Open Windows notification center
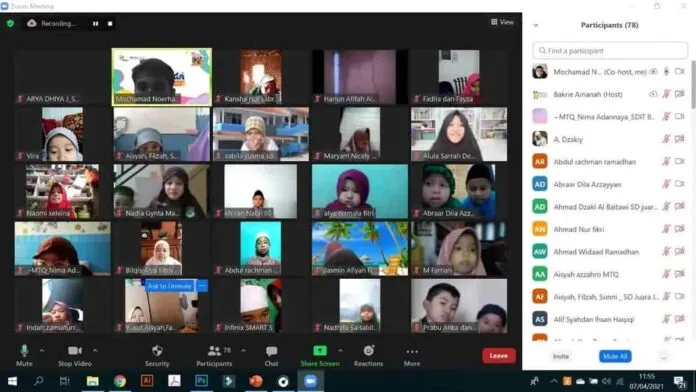 pos(679,381)
